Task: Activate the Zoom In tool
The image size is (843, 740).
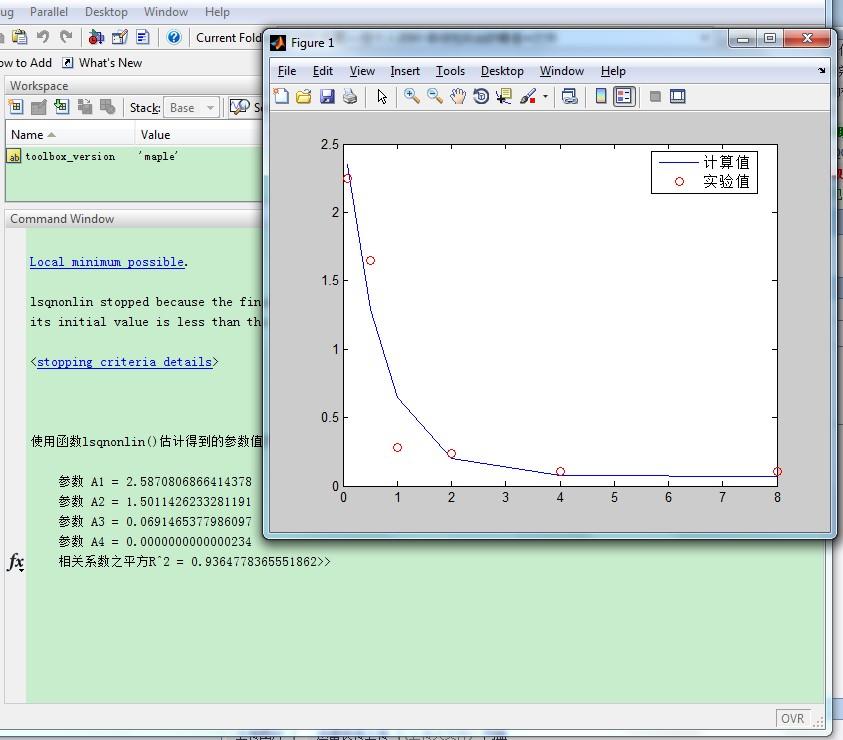Action: pyautogui.click(x=412, y=97)
